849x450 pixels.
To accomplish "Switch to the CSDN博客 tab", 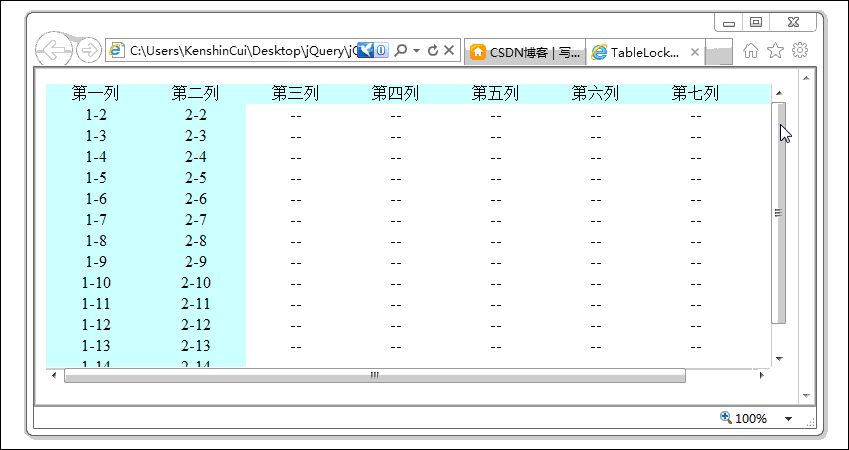I will 523,52.
